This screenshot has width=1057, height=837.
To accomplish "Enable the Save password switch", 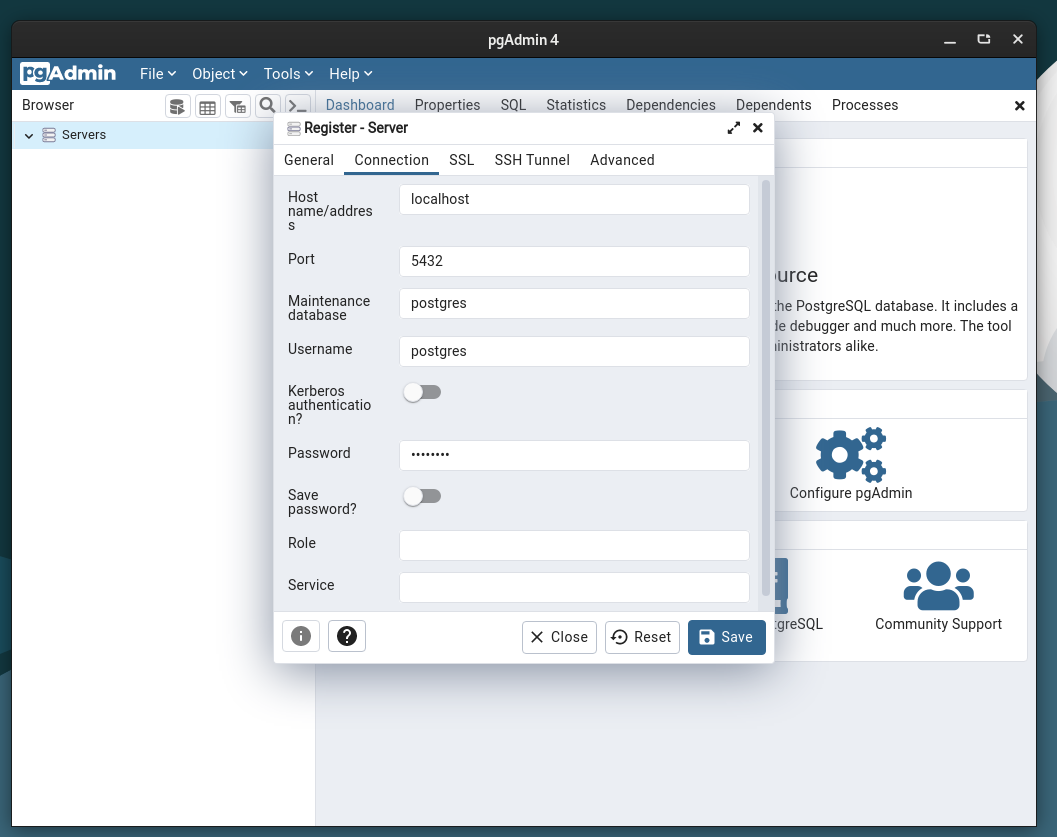I will tap(423, 497).
